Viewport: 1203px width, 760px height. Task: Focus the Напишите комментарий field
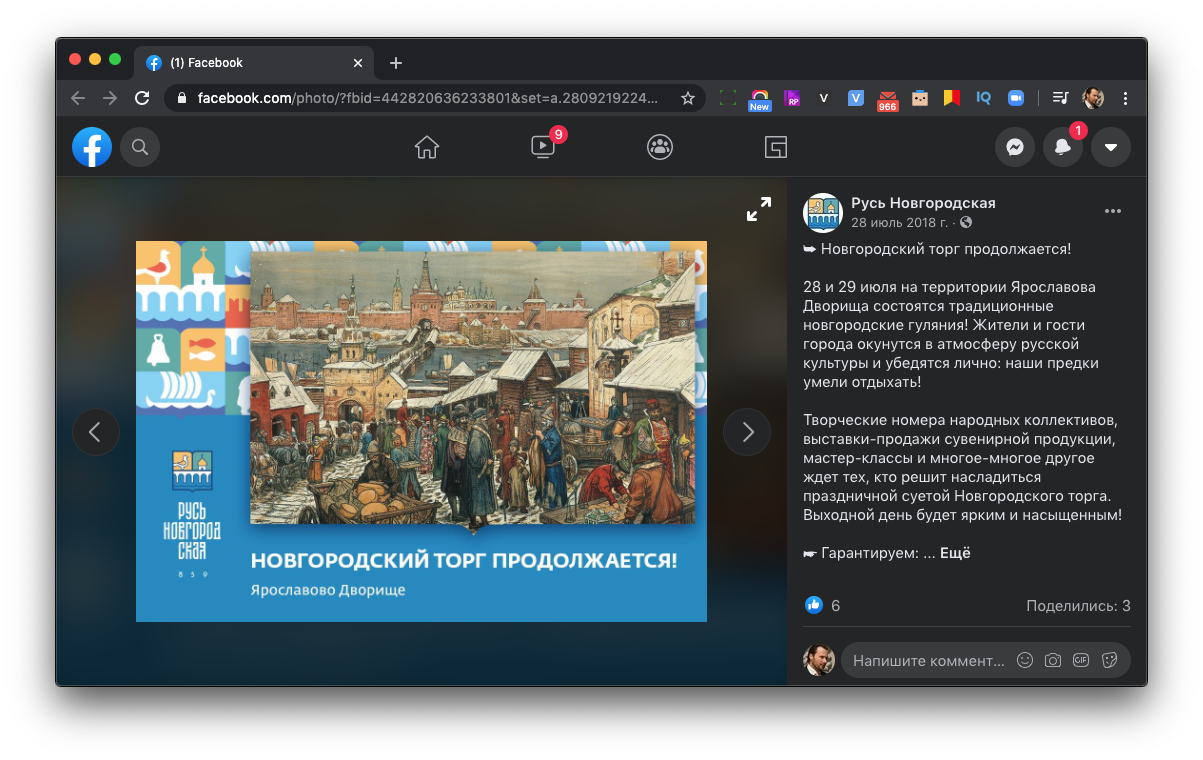click(928, 660)
